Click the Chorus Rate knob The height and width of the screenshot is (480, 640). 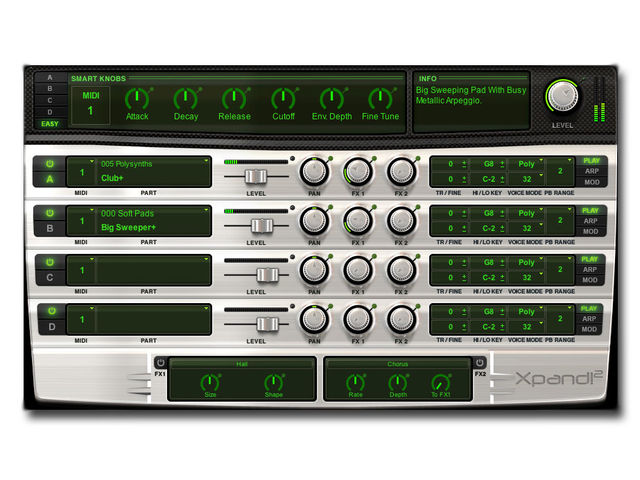355,382
